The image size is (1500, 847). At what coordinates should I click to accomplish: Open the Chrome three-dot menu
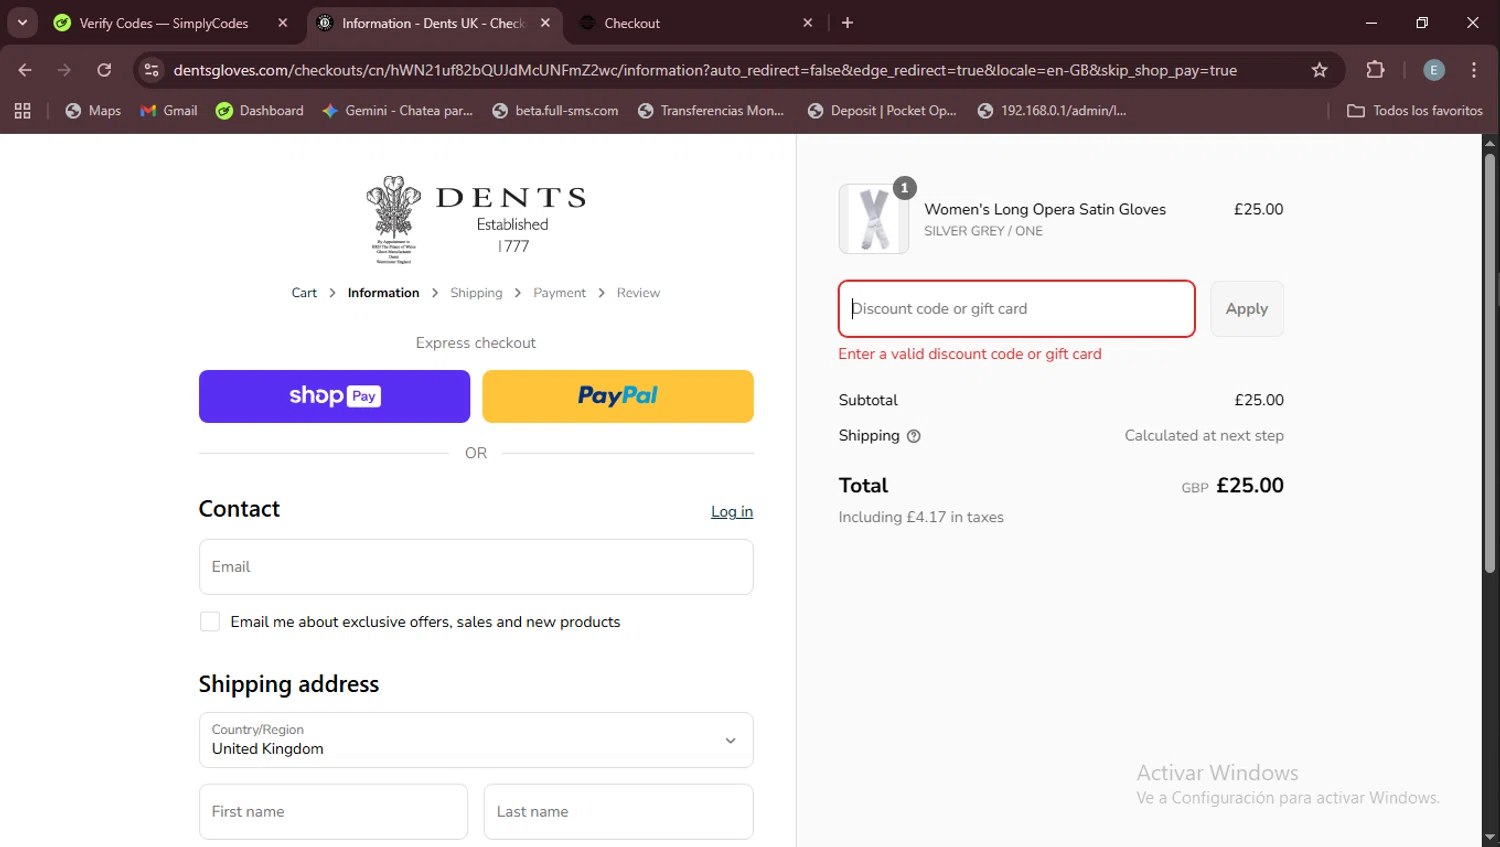(1474, 70)
